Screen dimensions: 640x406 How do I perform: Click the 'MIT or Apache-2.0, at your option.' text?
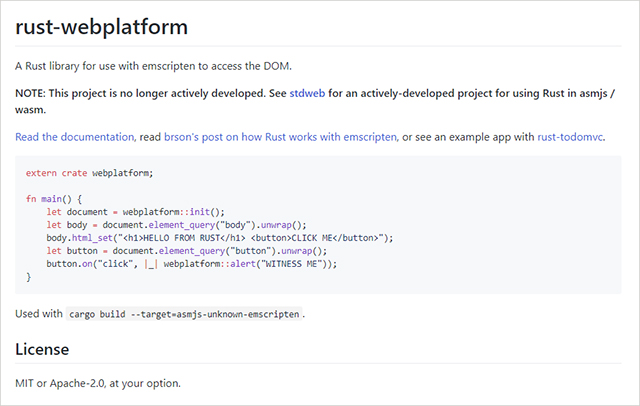click(98, 384)
